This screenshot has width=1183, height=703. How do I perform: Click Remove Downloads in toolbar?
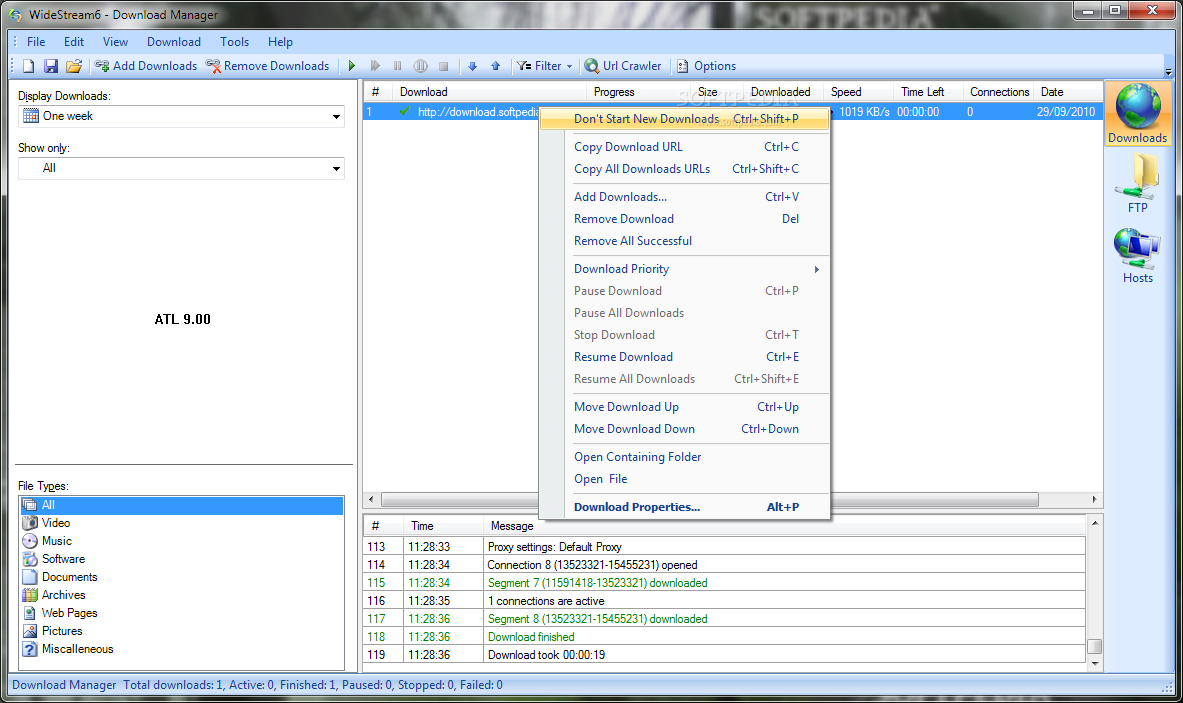click(268, 66)
